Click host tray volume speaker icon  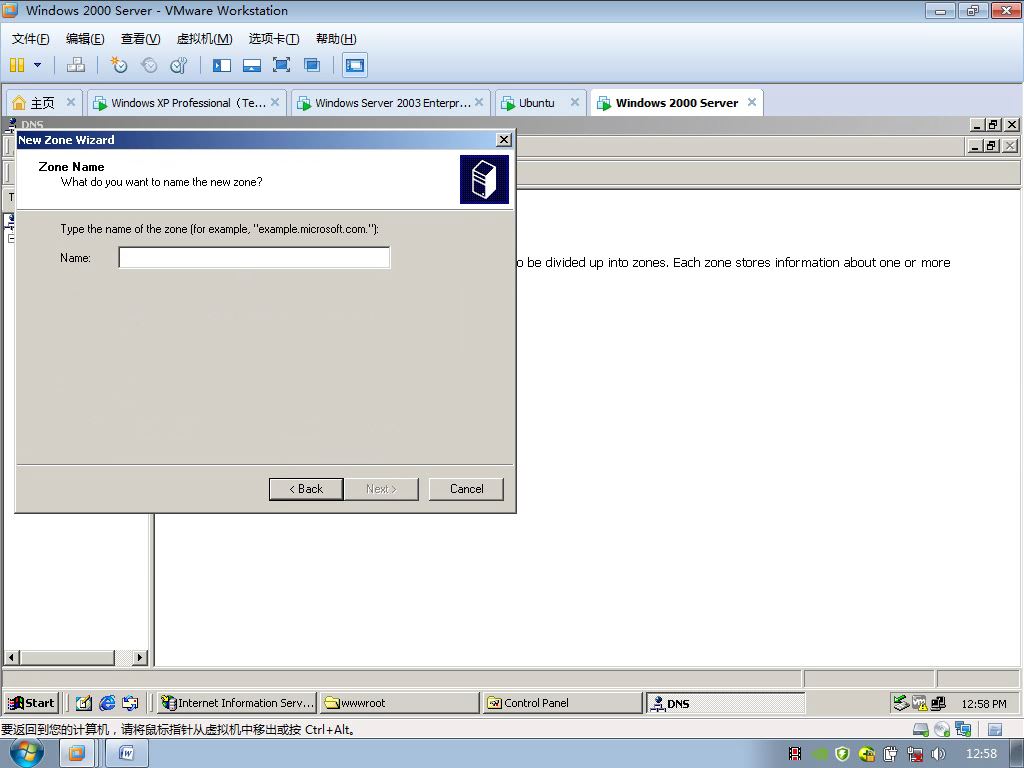938,754
